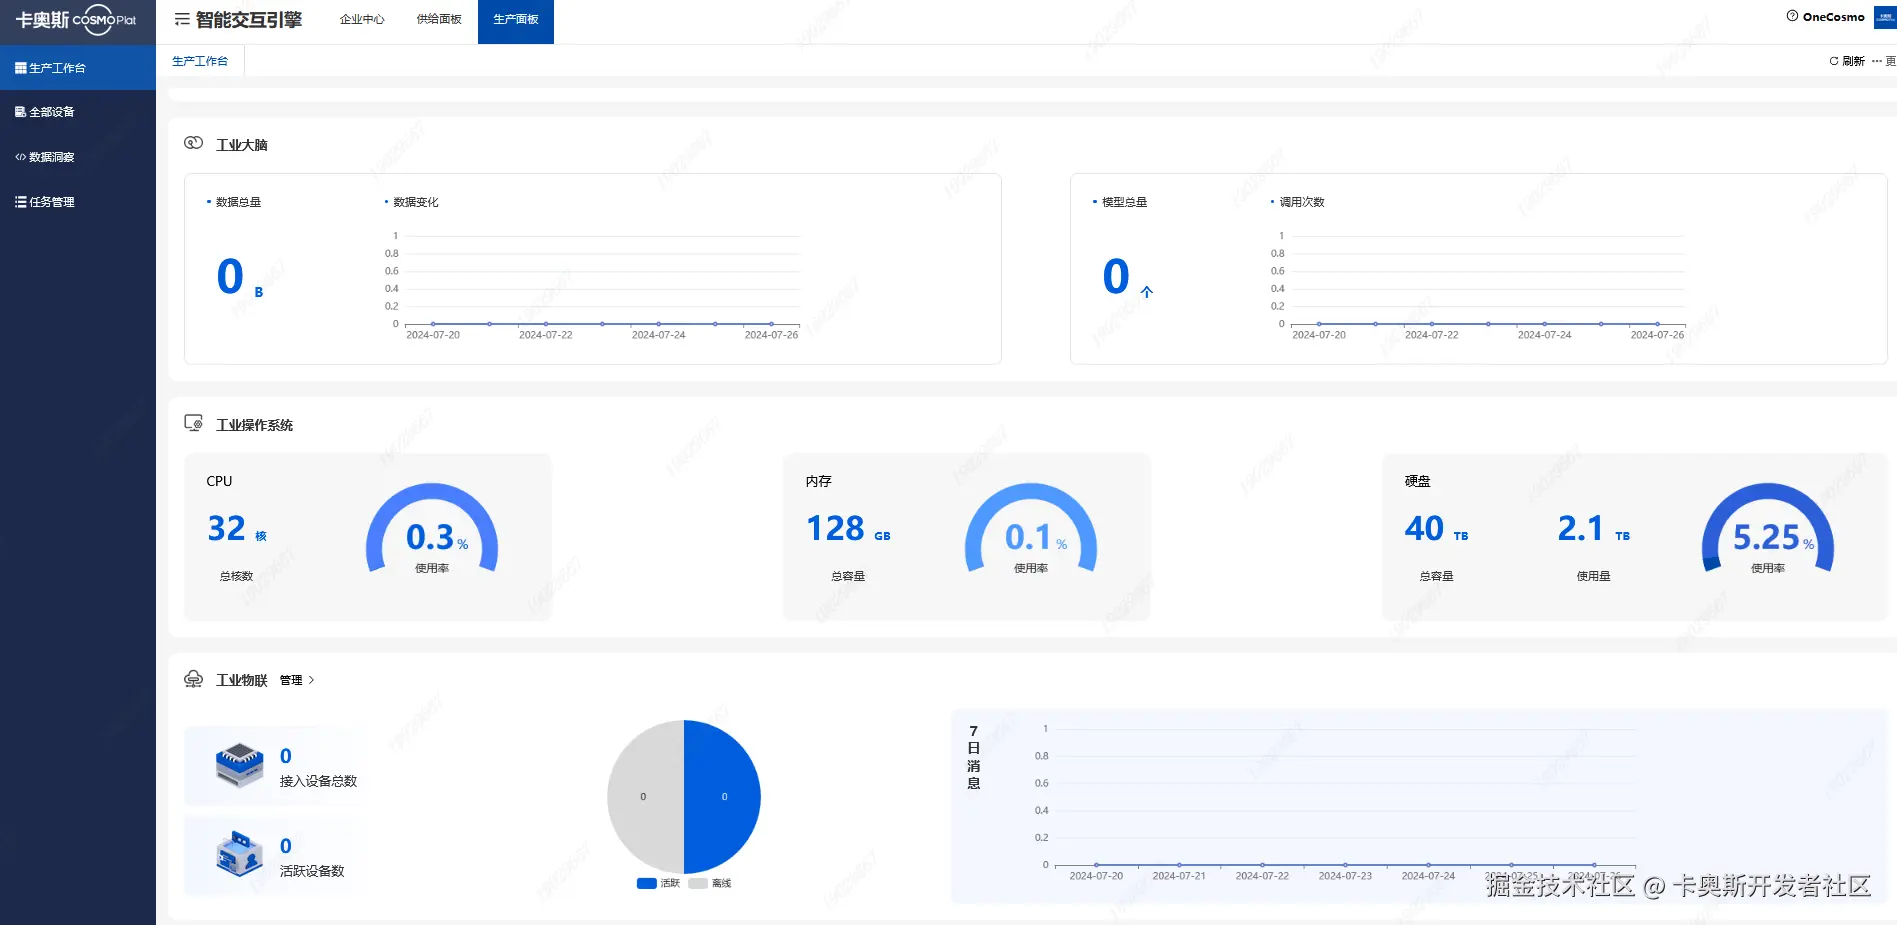Switch to the 企业中心 top tab
This screenshot has height=925, width=1897.
(x=362, y=19)
